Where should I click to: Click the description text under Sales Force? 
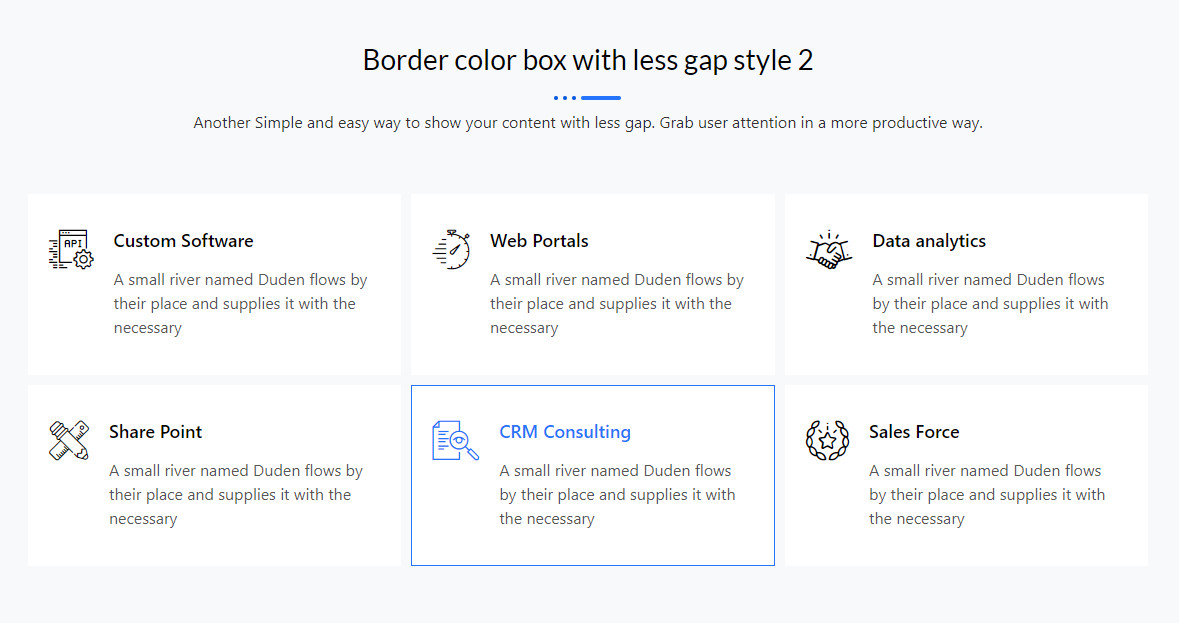click(986, 495)
